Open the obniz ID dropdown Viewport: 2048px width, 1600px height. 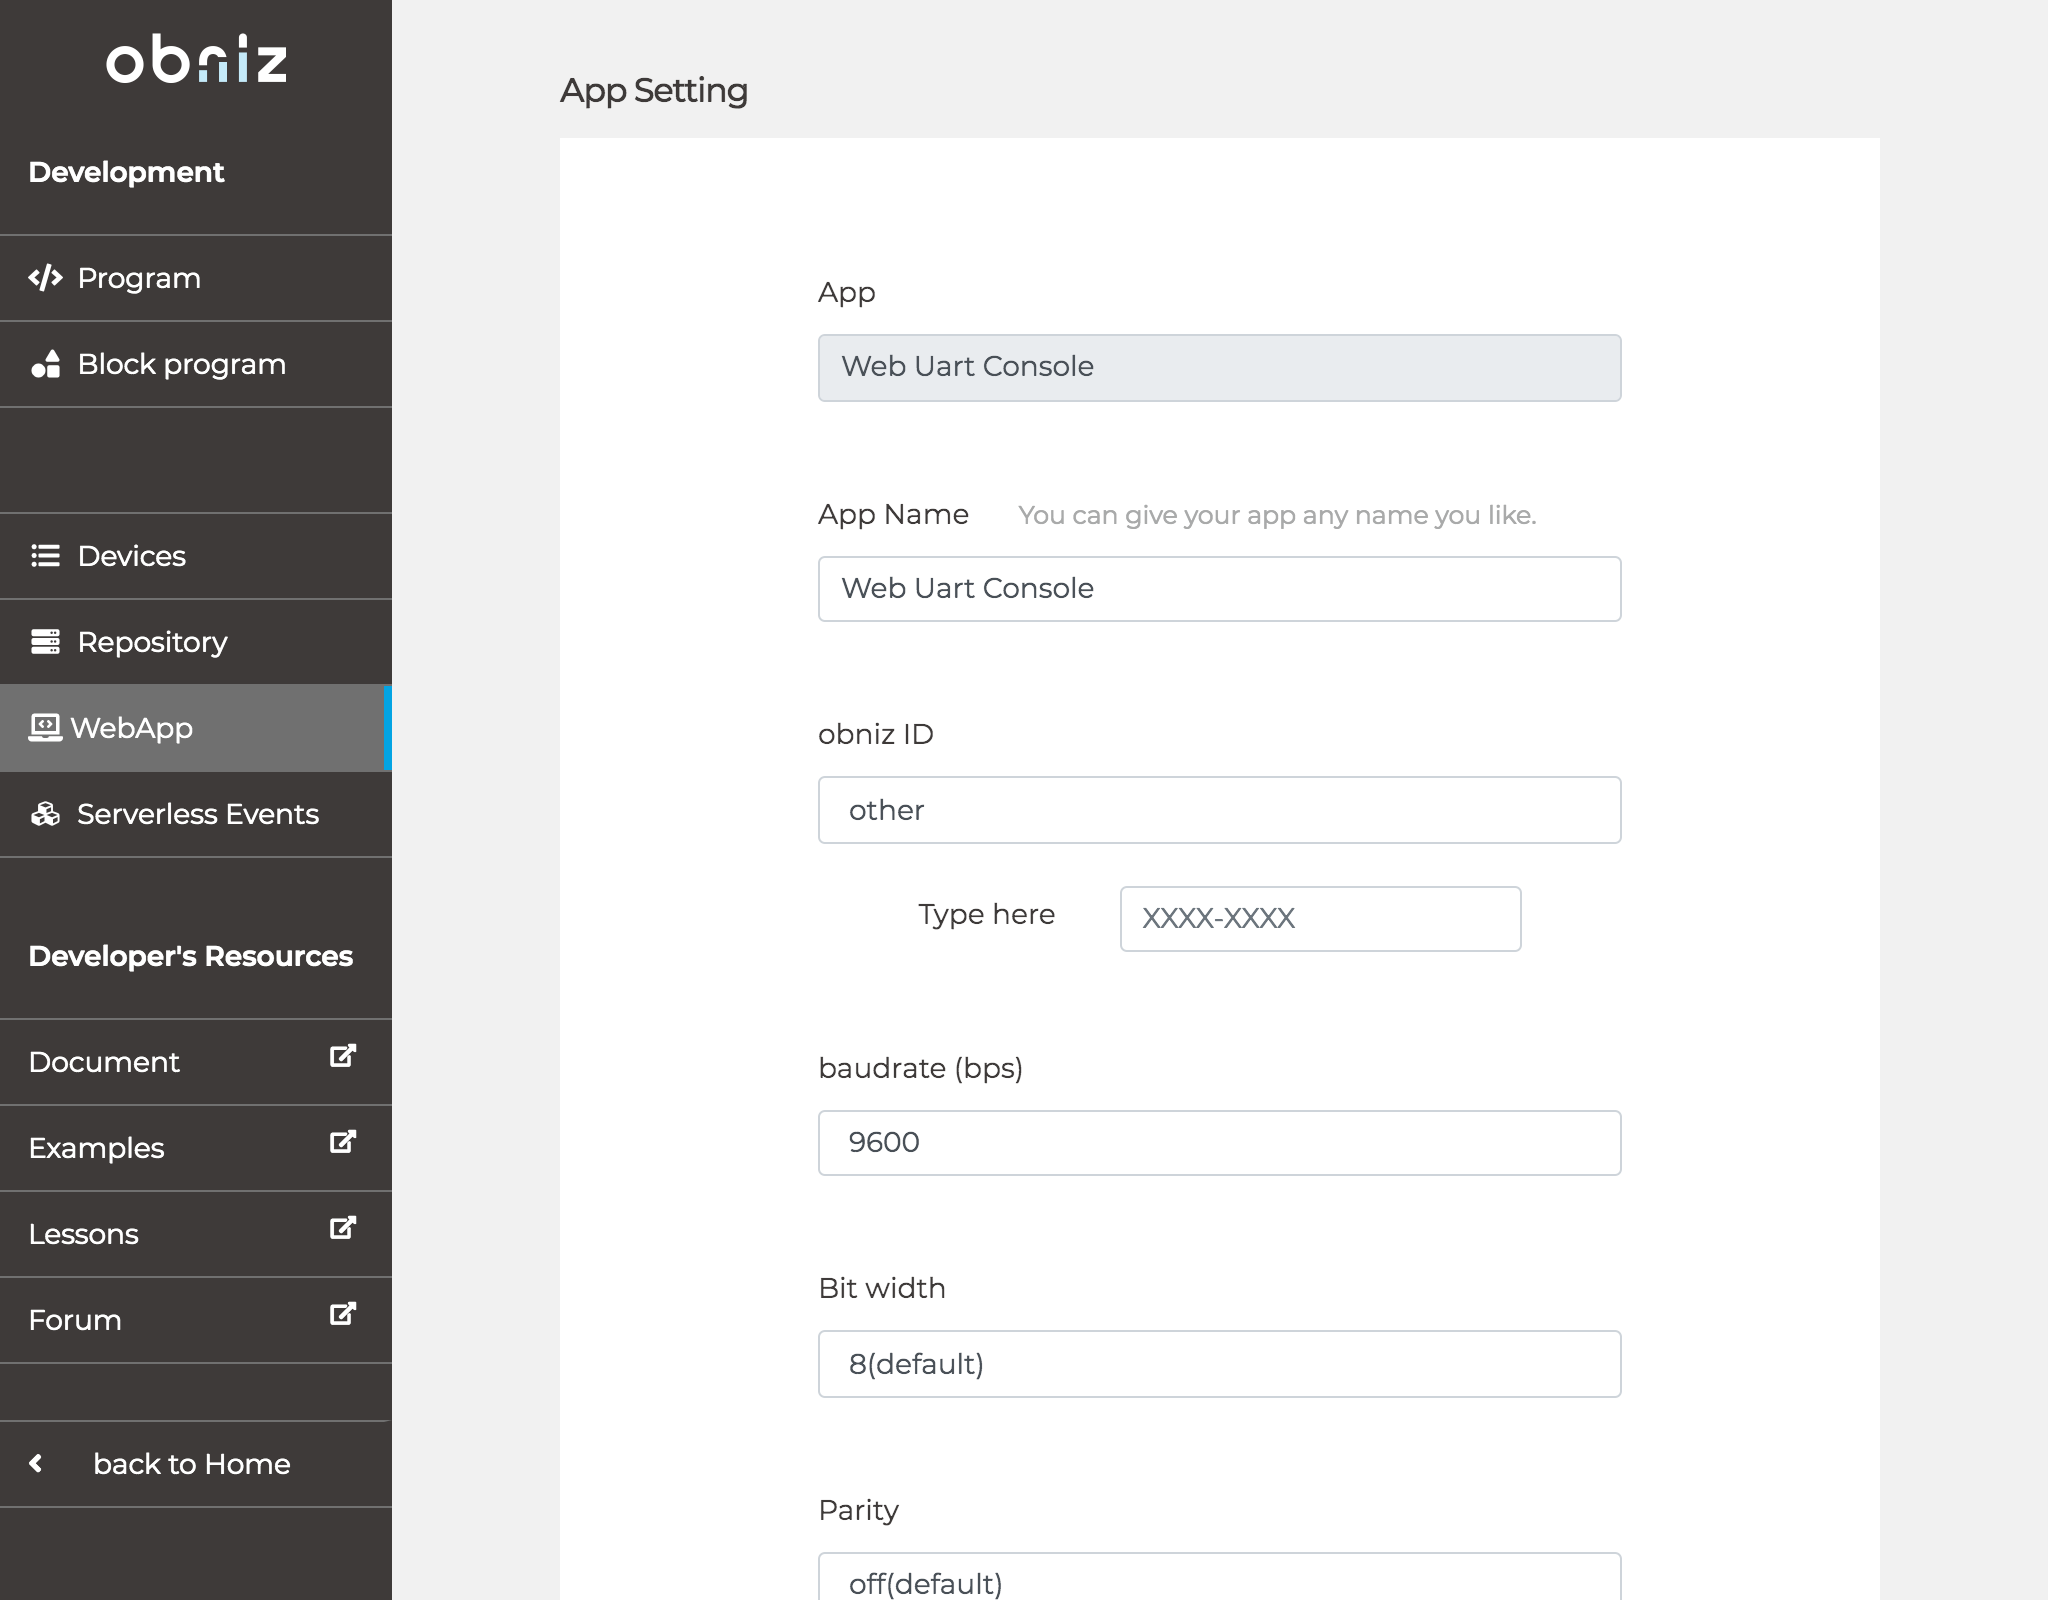[x=1219, y=810]
